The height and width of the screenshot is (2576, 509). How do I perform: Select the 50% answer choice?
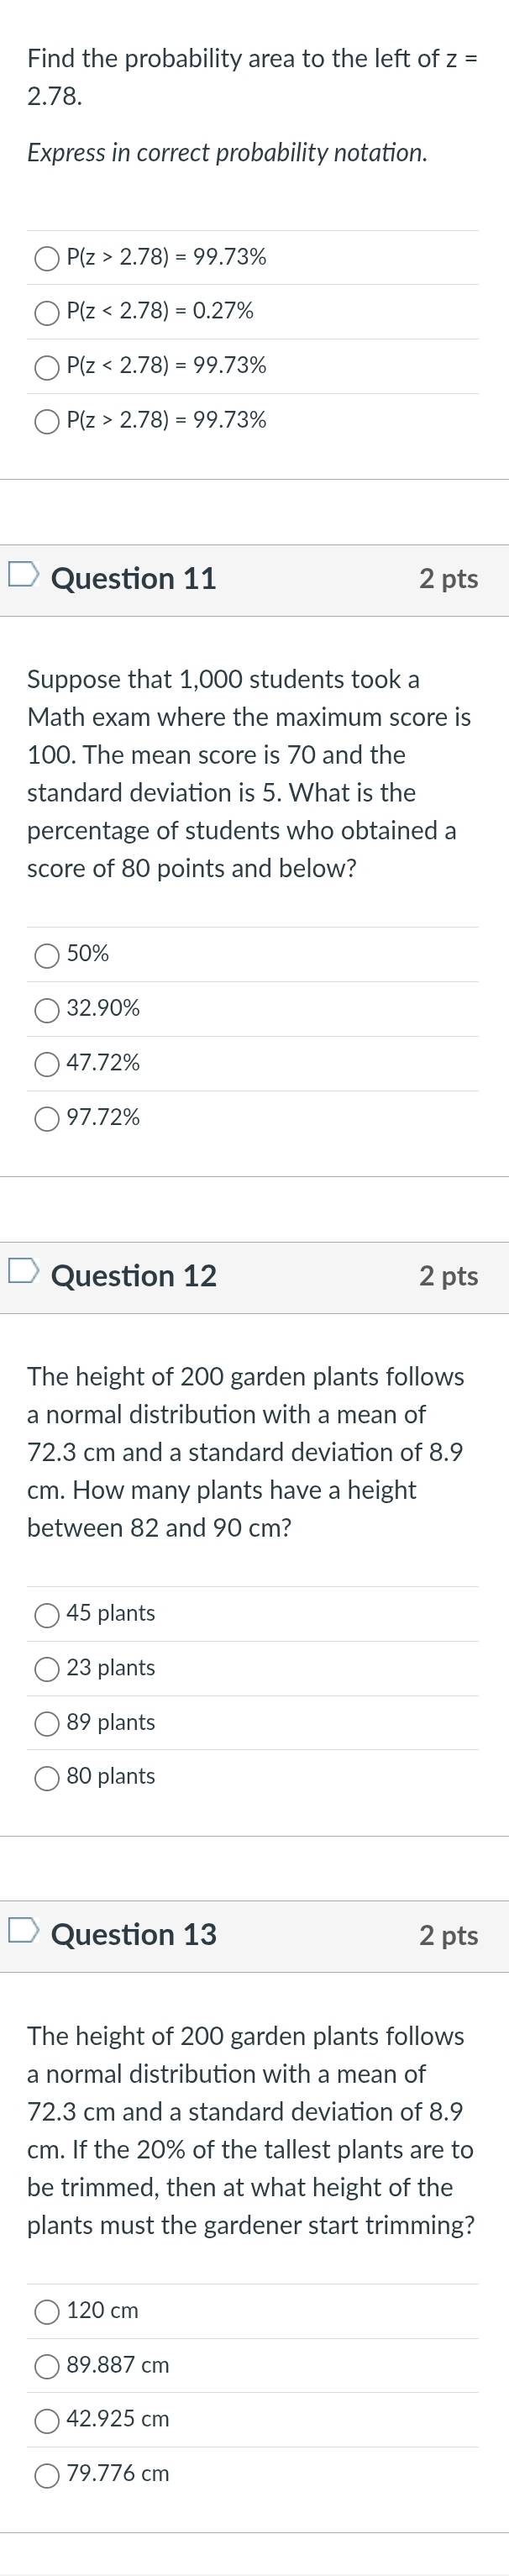tap(47, 956)
